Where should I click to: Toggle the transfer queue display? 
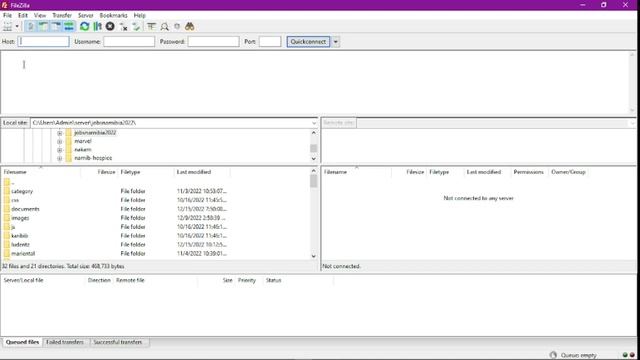tap(69, 27)
